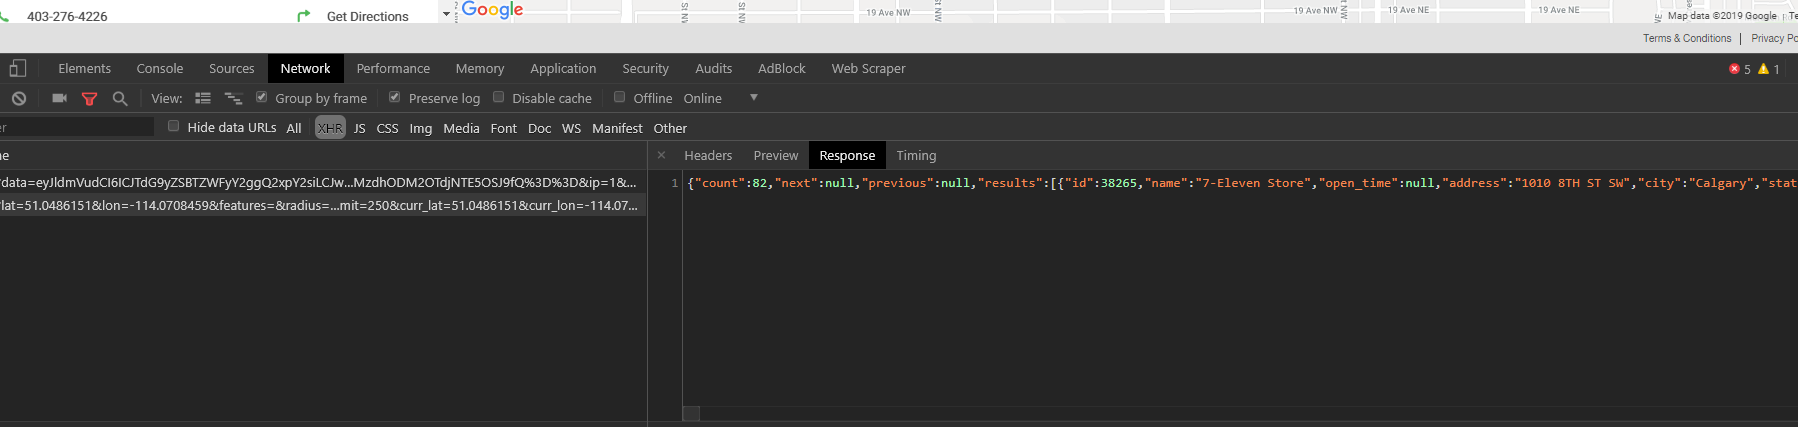Click the capture screenshots camera icon
This screenshot has height=428, width=1798.
coord(59,98)
